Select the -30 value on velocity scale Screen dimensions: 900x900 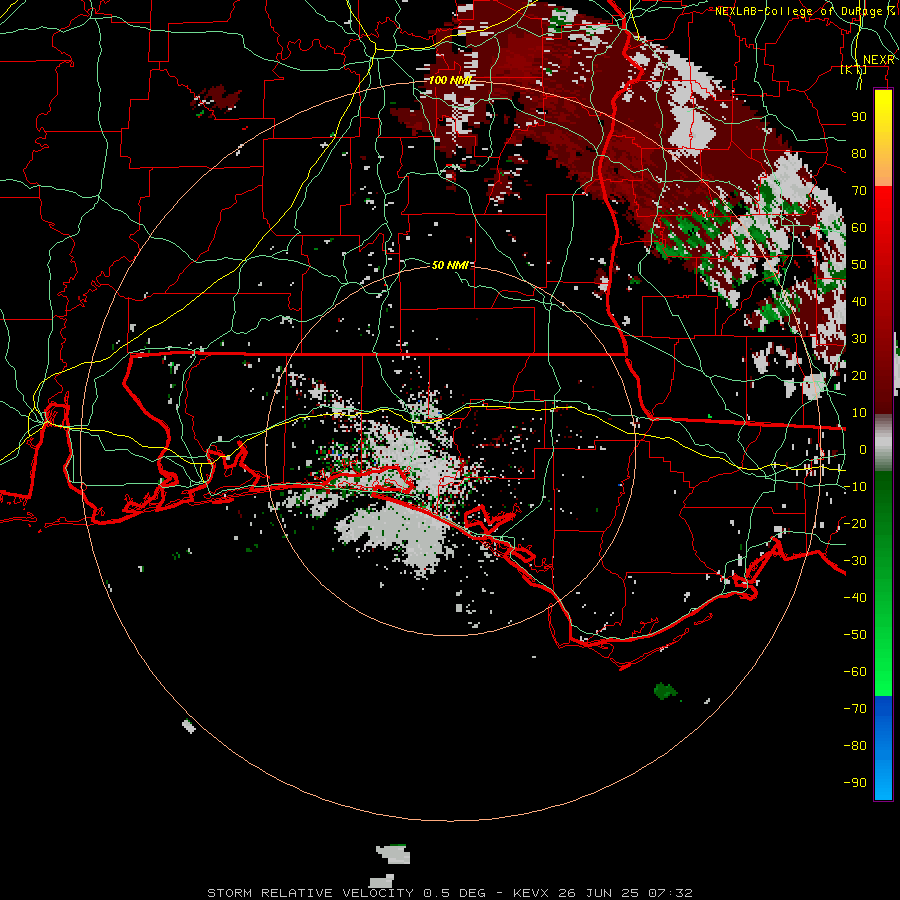(855, 561)
